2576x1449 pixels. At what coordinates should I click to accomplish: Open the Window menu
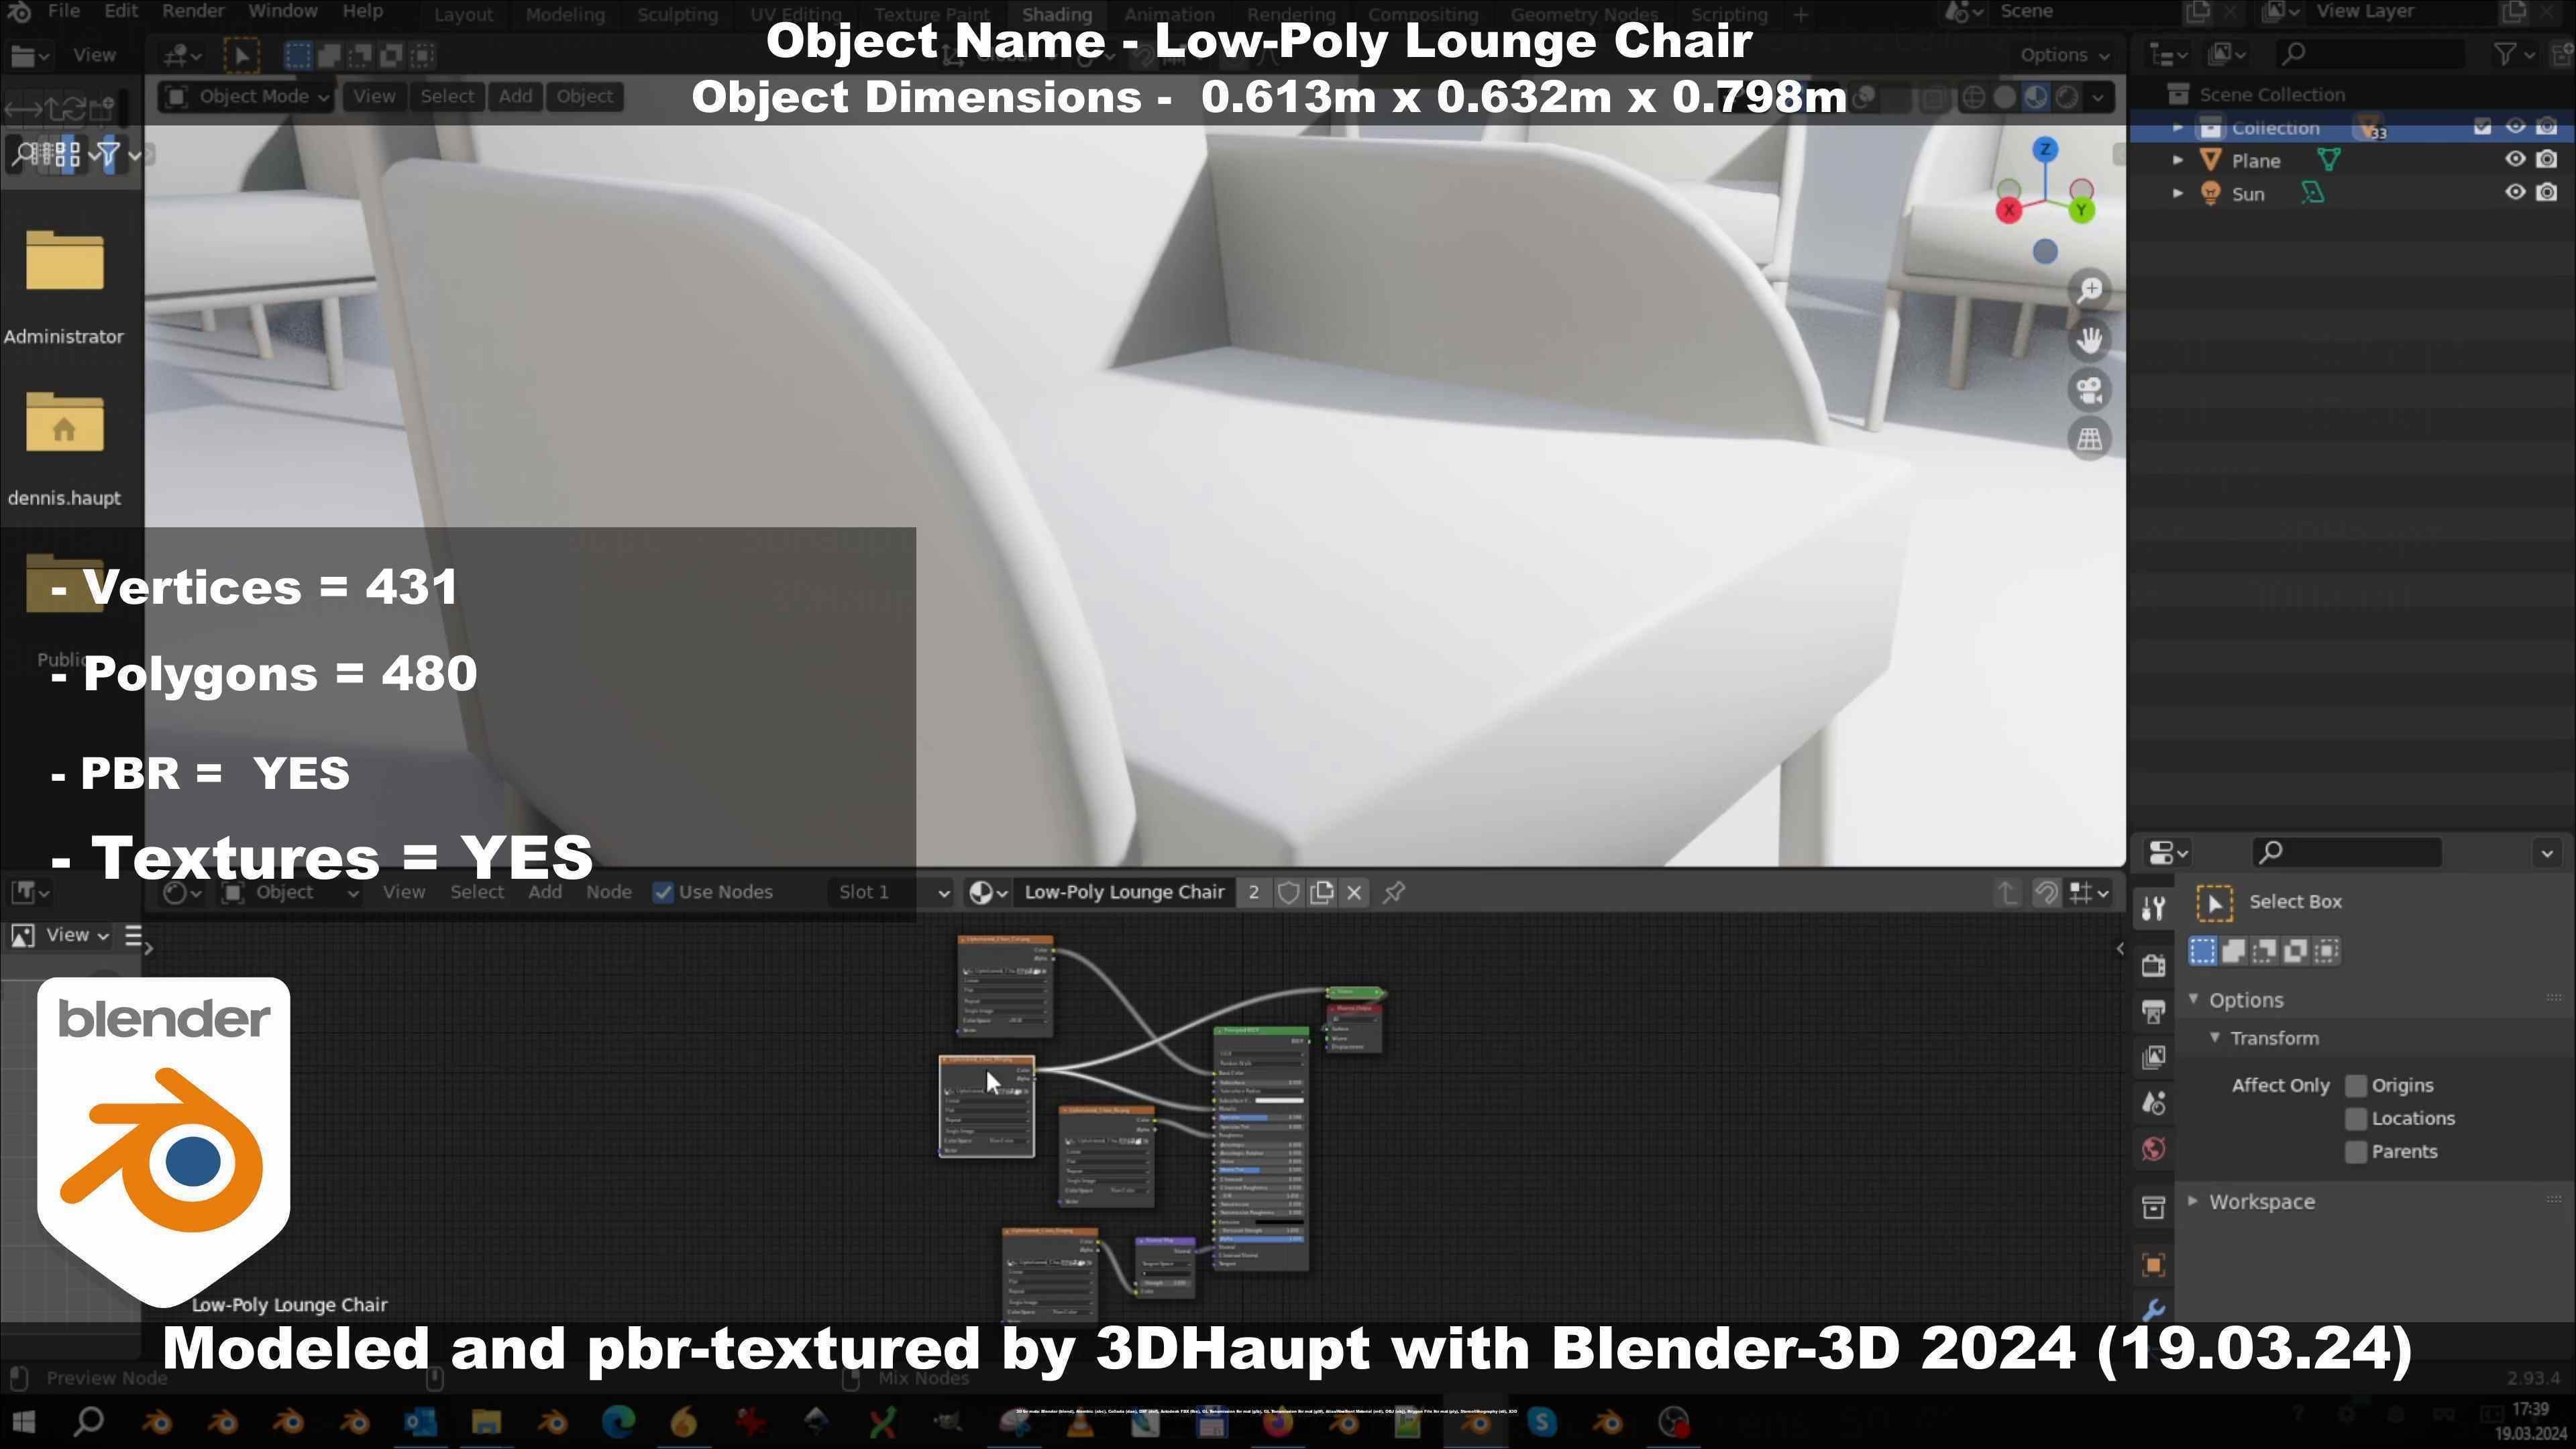point(283,12)
